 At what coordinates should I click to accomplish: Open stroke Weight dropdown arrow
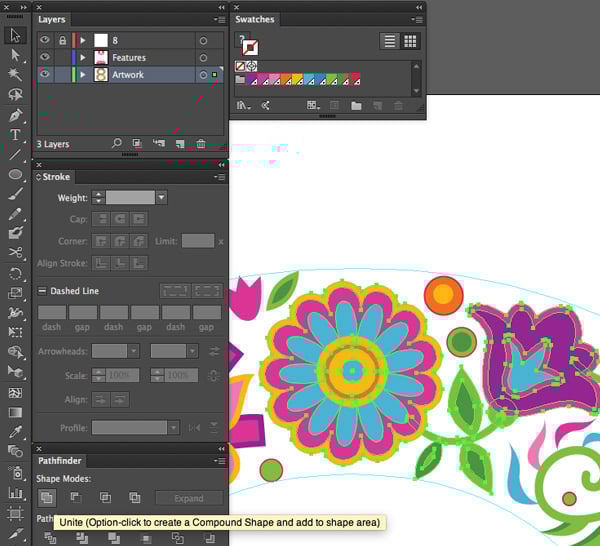click(x=161, y=197)
